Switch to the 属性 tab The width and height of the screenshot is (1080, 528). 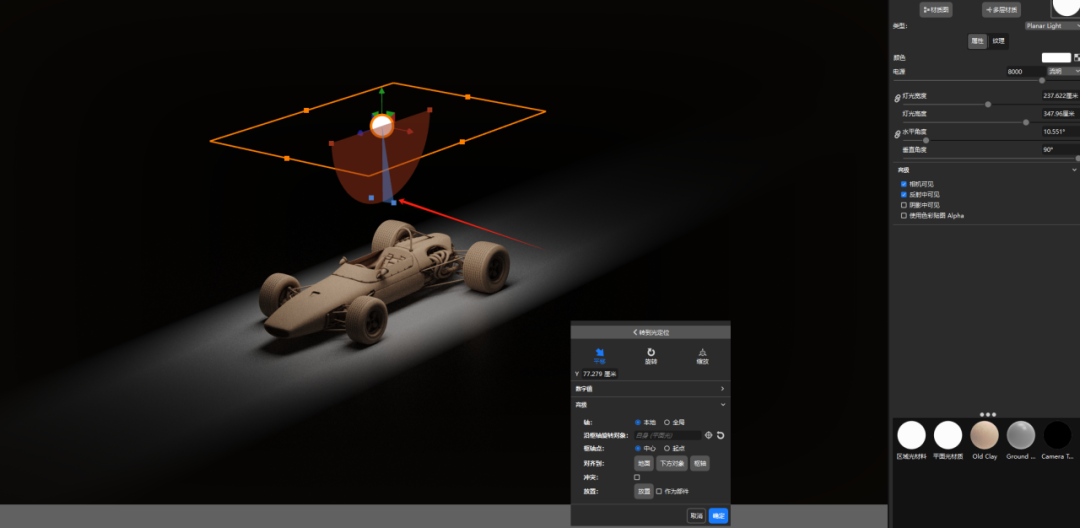point(978,41)
